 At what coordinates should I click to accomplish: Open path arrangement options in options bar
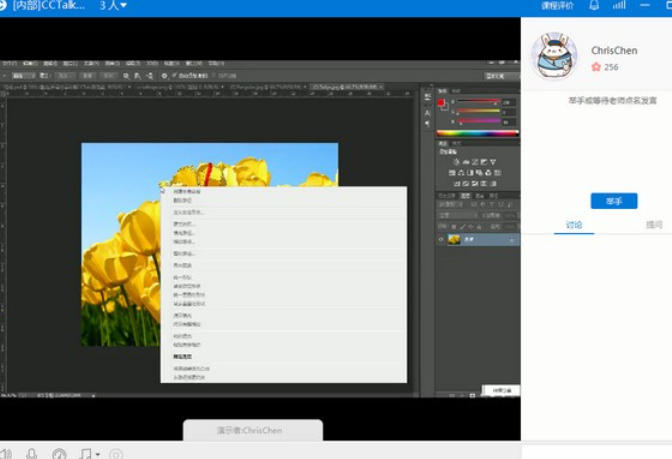pos(149,76)
